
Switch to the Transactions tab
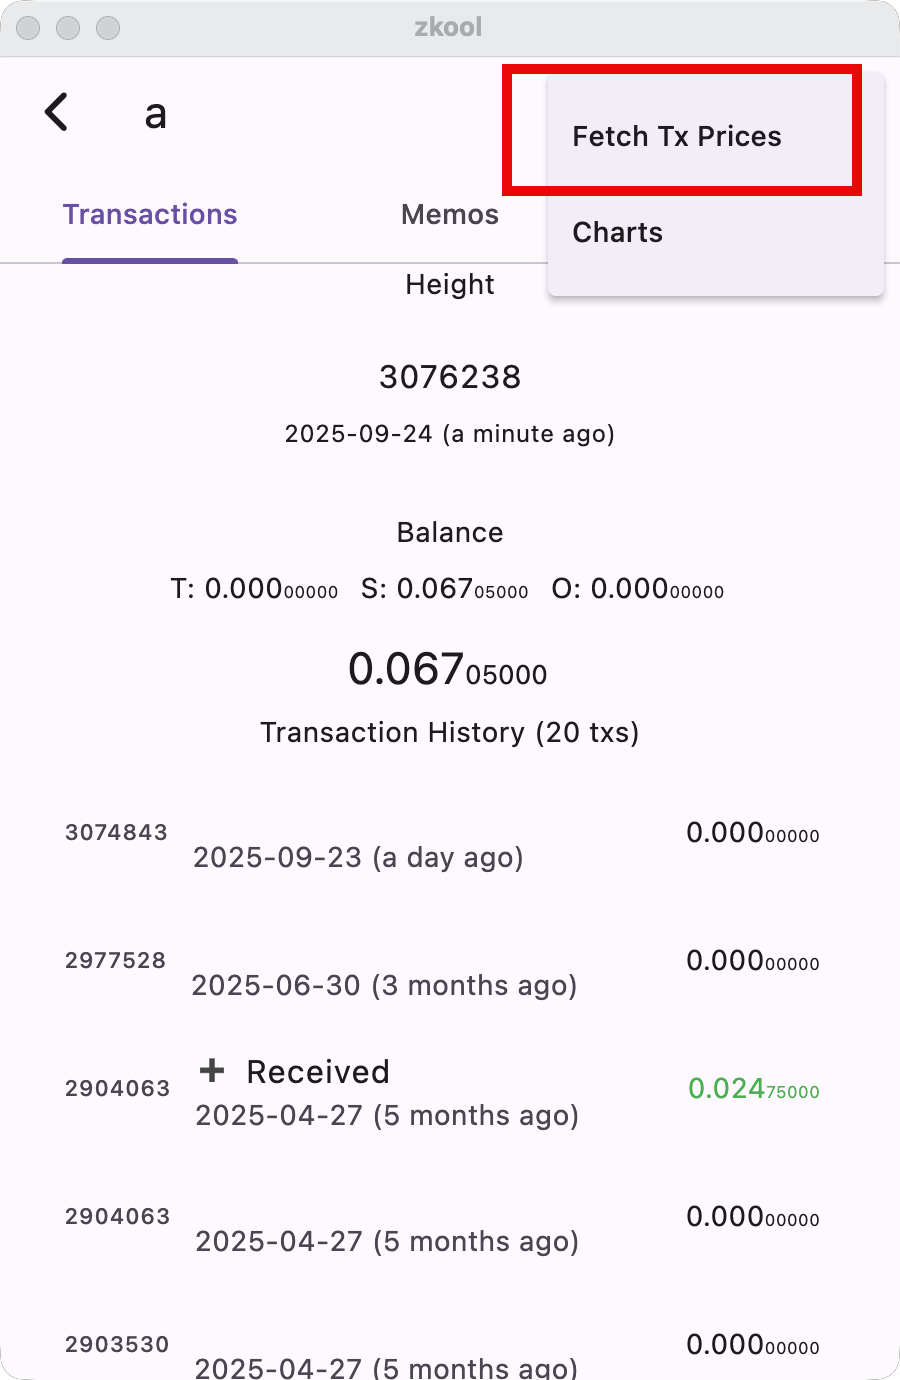150,215
